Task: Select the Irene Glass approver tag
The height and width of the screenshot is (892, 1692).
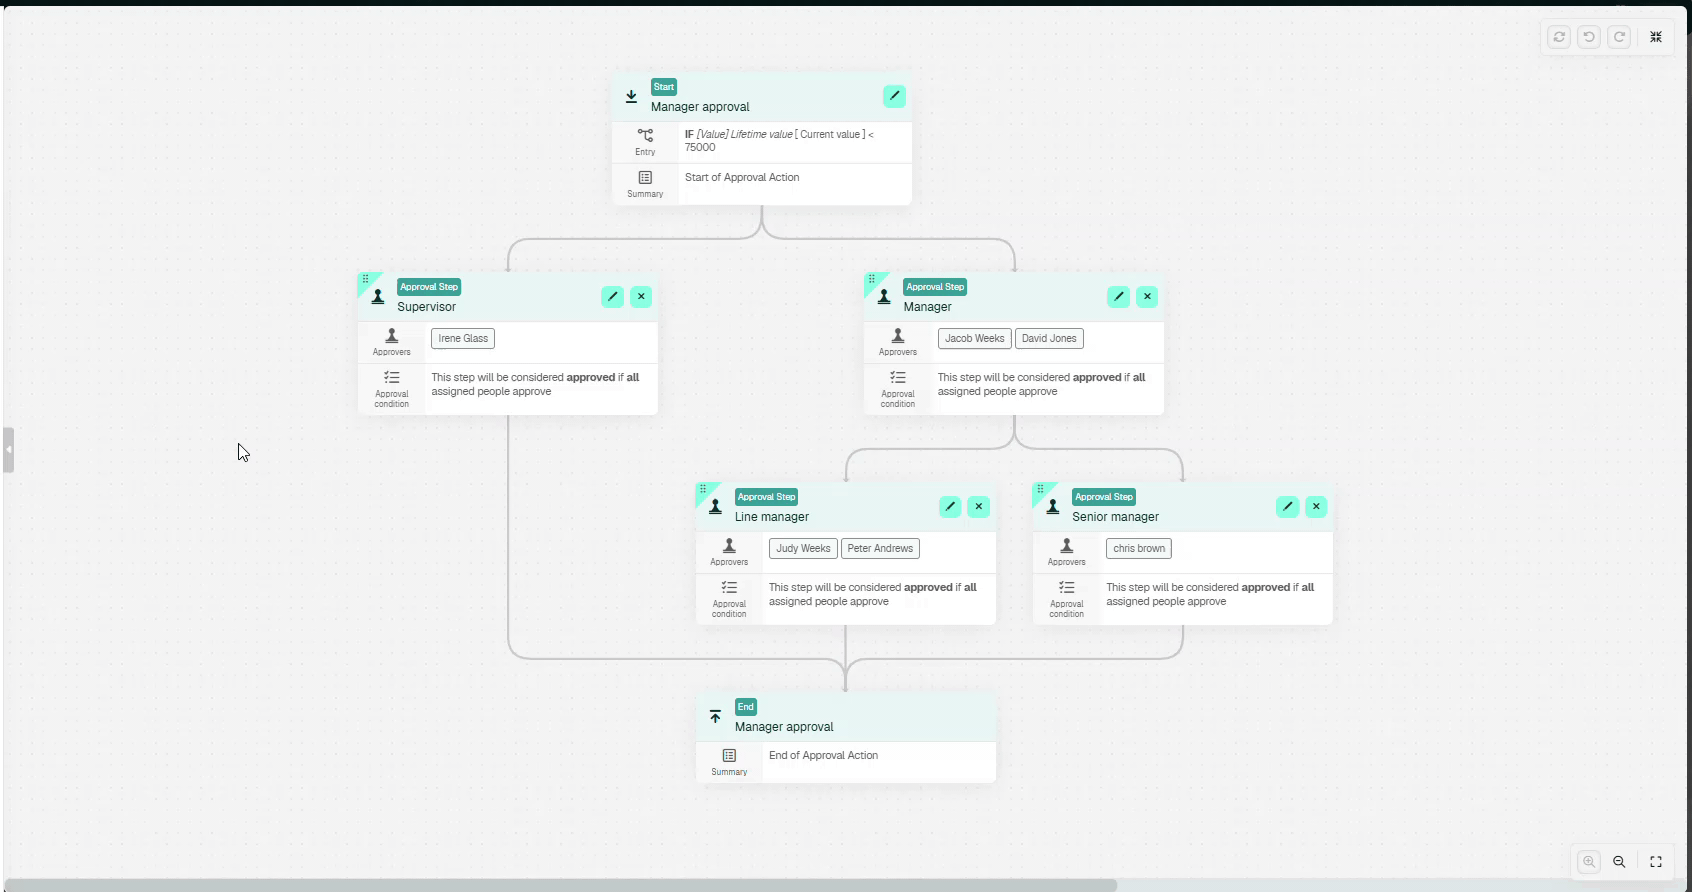Action: click(463, 338)
